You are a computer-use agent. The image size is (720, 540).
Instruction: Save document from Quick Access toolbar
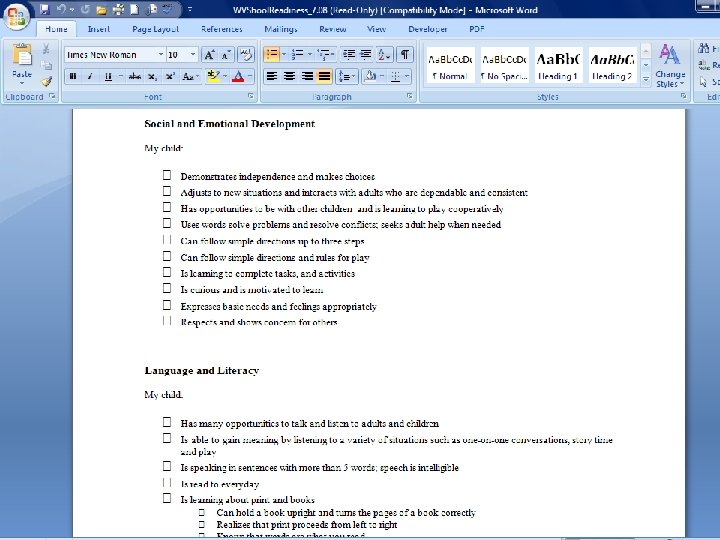(45, 9)
